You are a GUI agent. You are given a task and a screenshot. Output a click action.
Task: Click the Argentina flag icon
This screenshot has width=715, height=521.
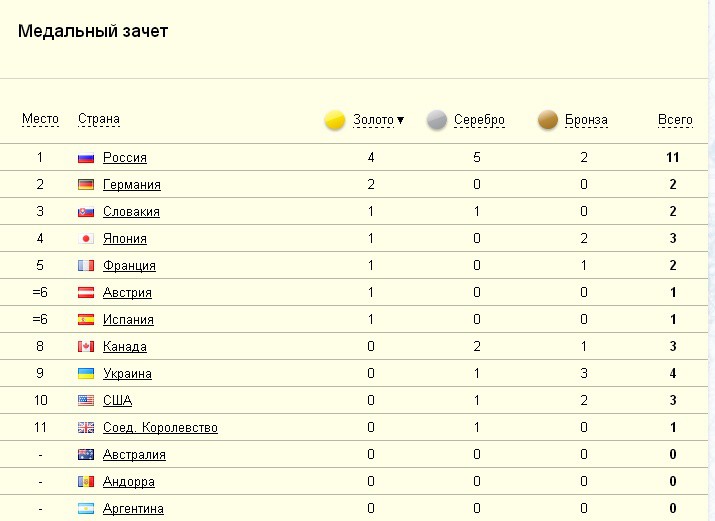click(x=85, y=509)
